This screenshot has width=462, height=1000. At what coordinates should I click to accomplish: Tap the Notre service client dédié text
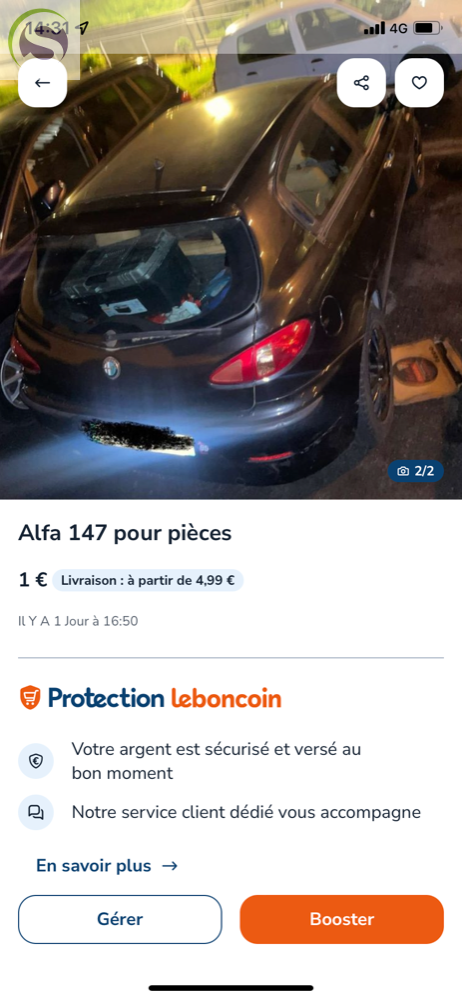(x=246, y=812)
